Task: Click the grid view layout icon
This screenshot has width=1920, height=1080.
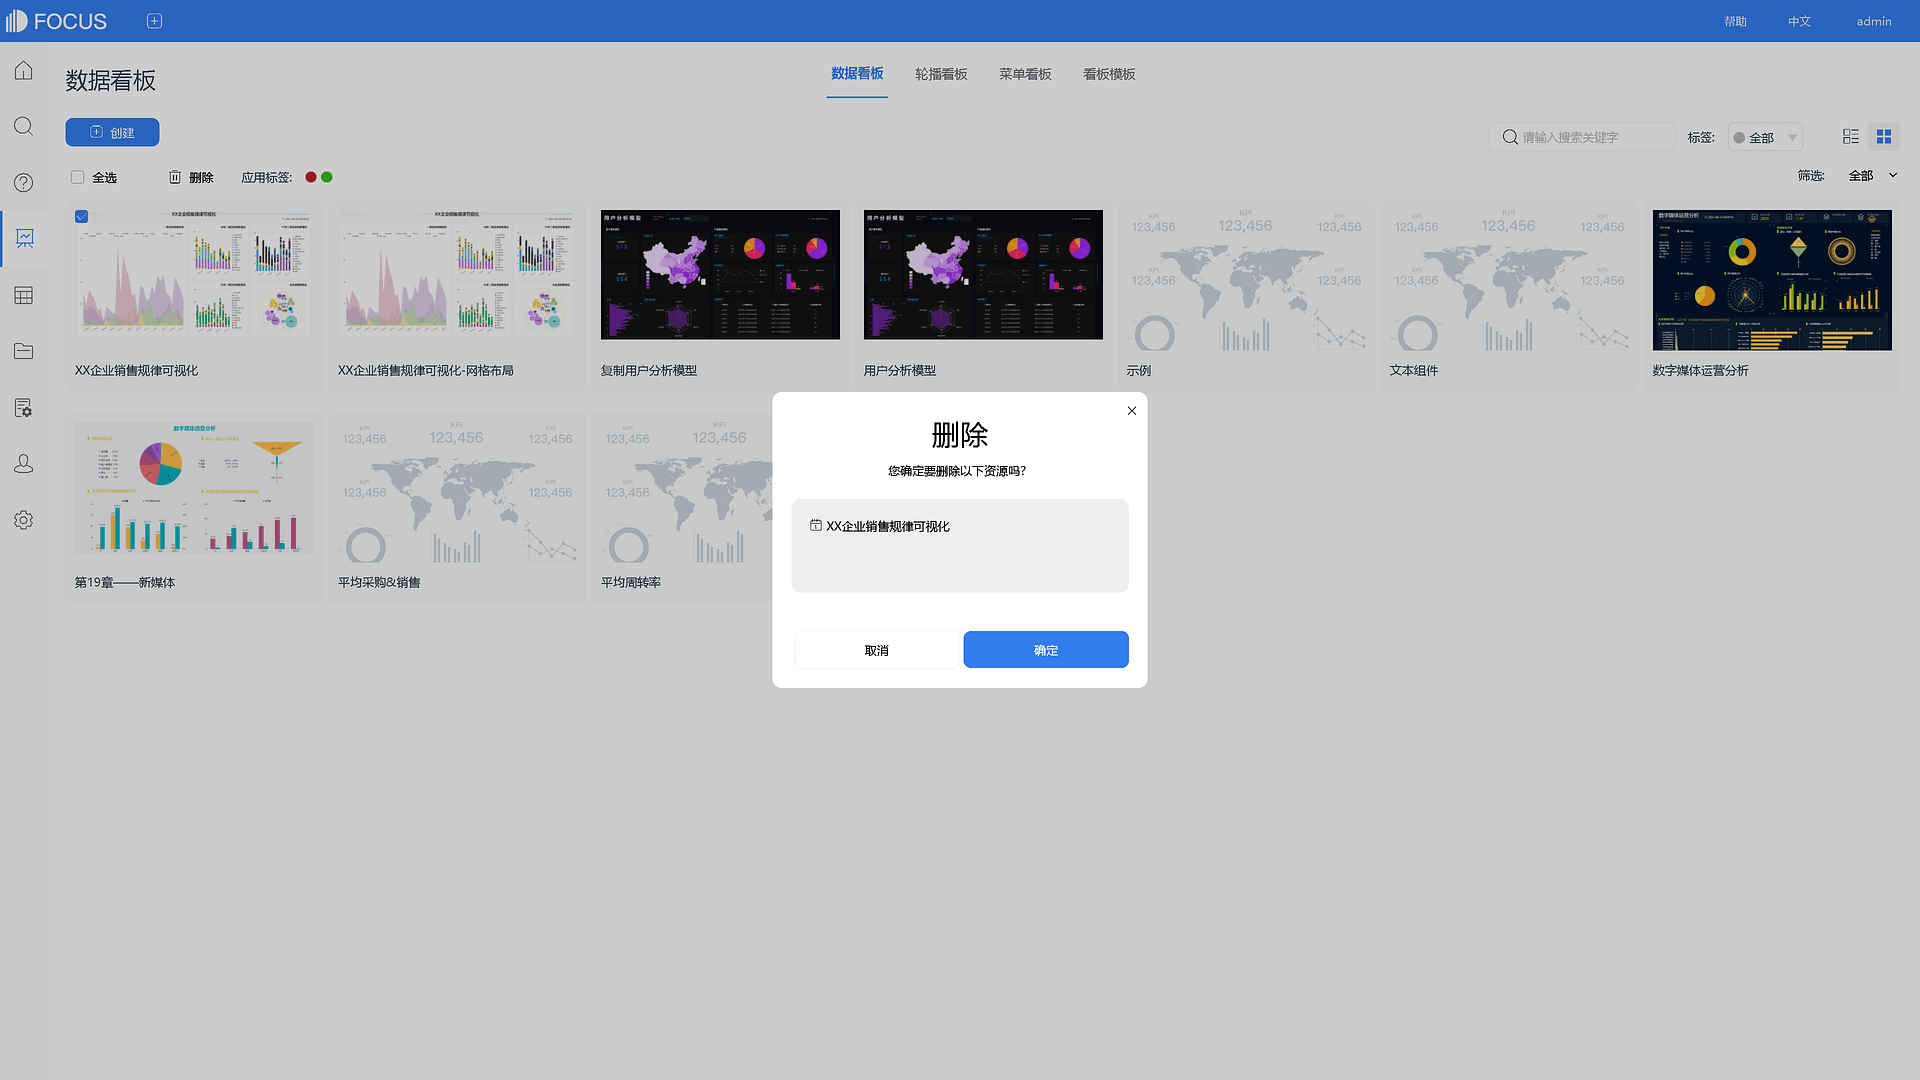Action: click(1883, 135)
